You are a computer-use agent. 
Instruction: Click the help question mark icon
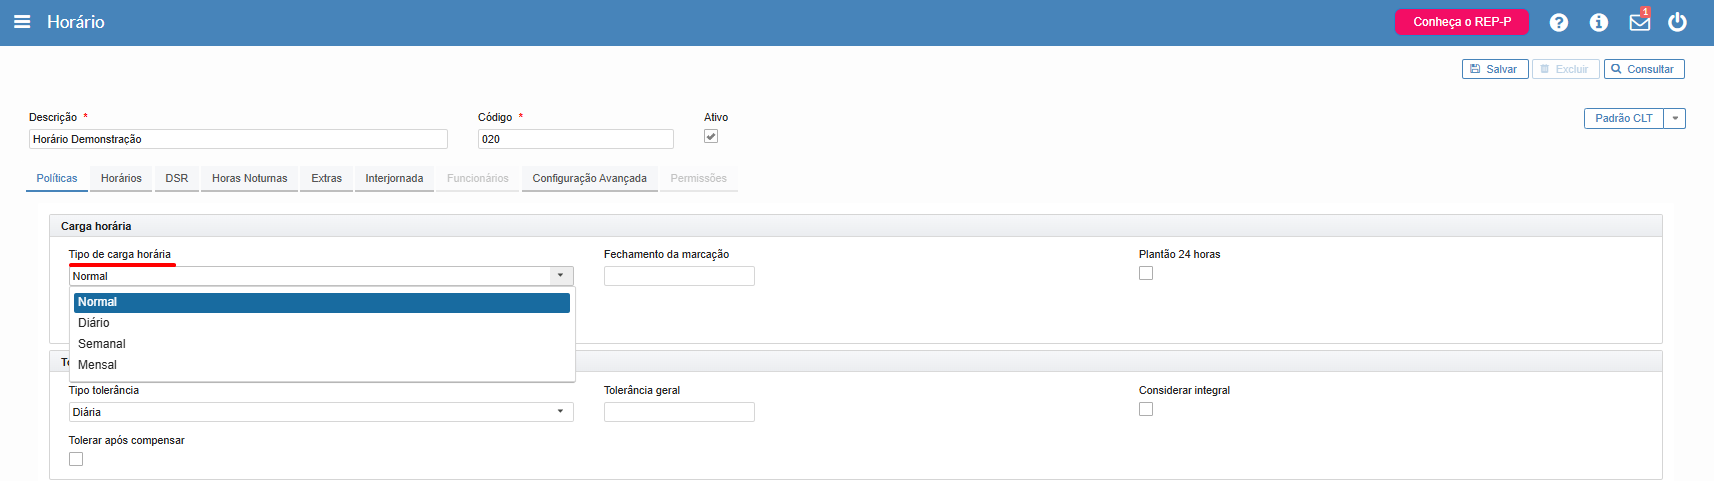(1558, 22)
